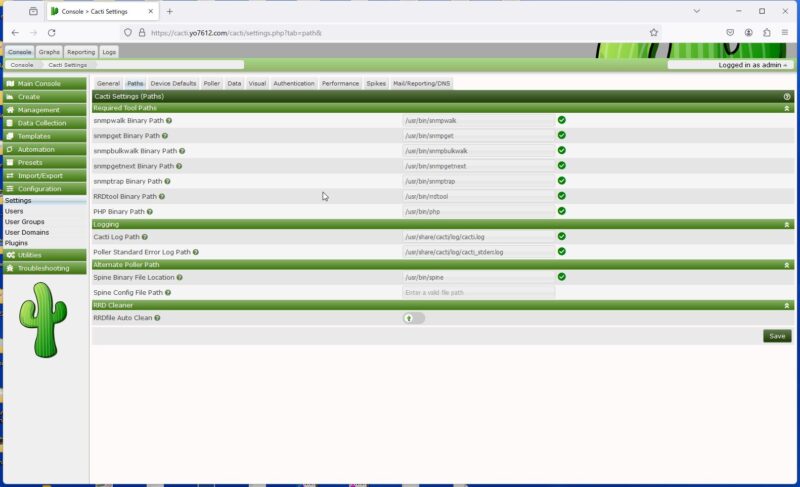Click help icon next to snmpwalk Binary Path
The height and width of the screenshot is (487, 800).
[169, 121]
